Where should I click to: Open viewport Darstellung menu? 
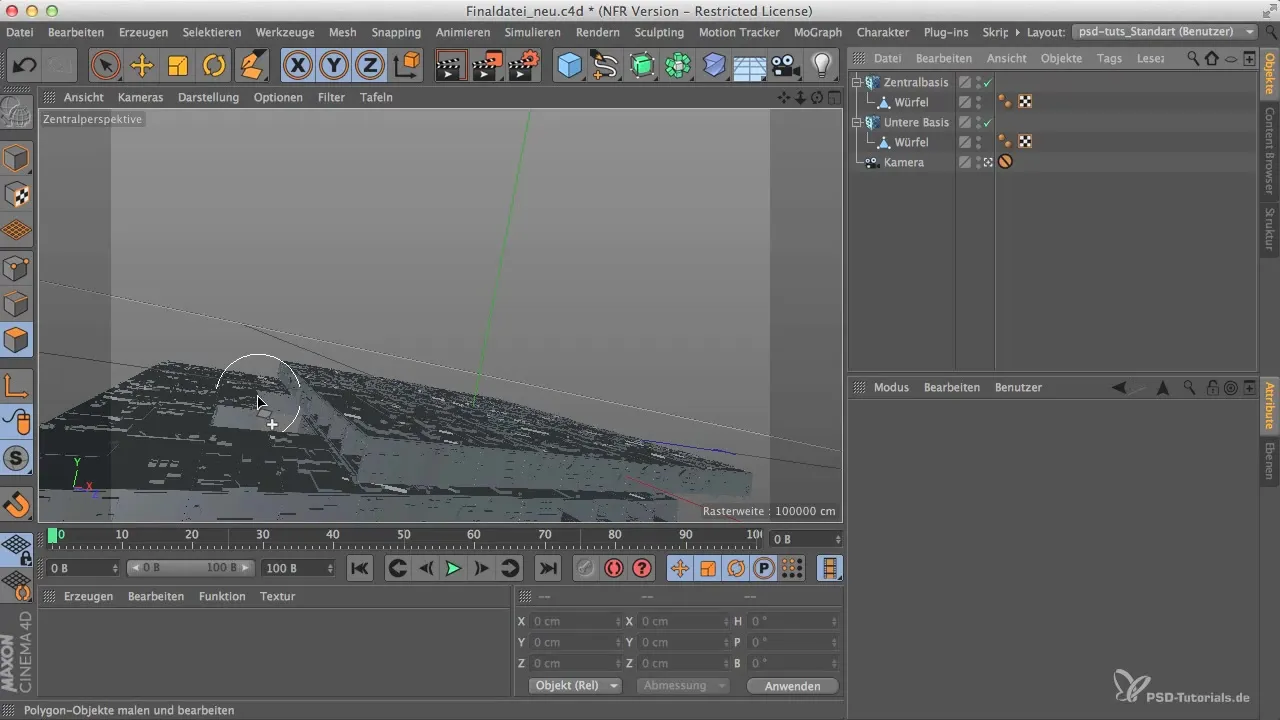[208, 97]
